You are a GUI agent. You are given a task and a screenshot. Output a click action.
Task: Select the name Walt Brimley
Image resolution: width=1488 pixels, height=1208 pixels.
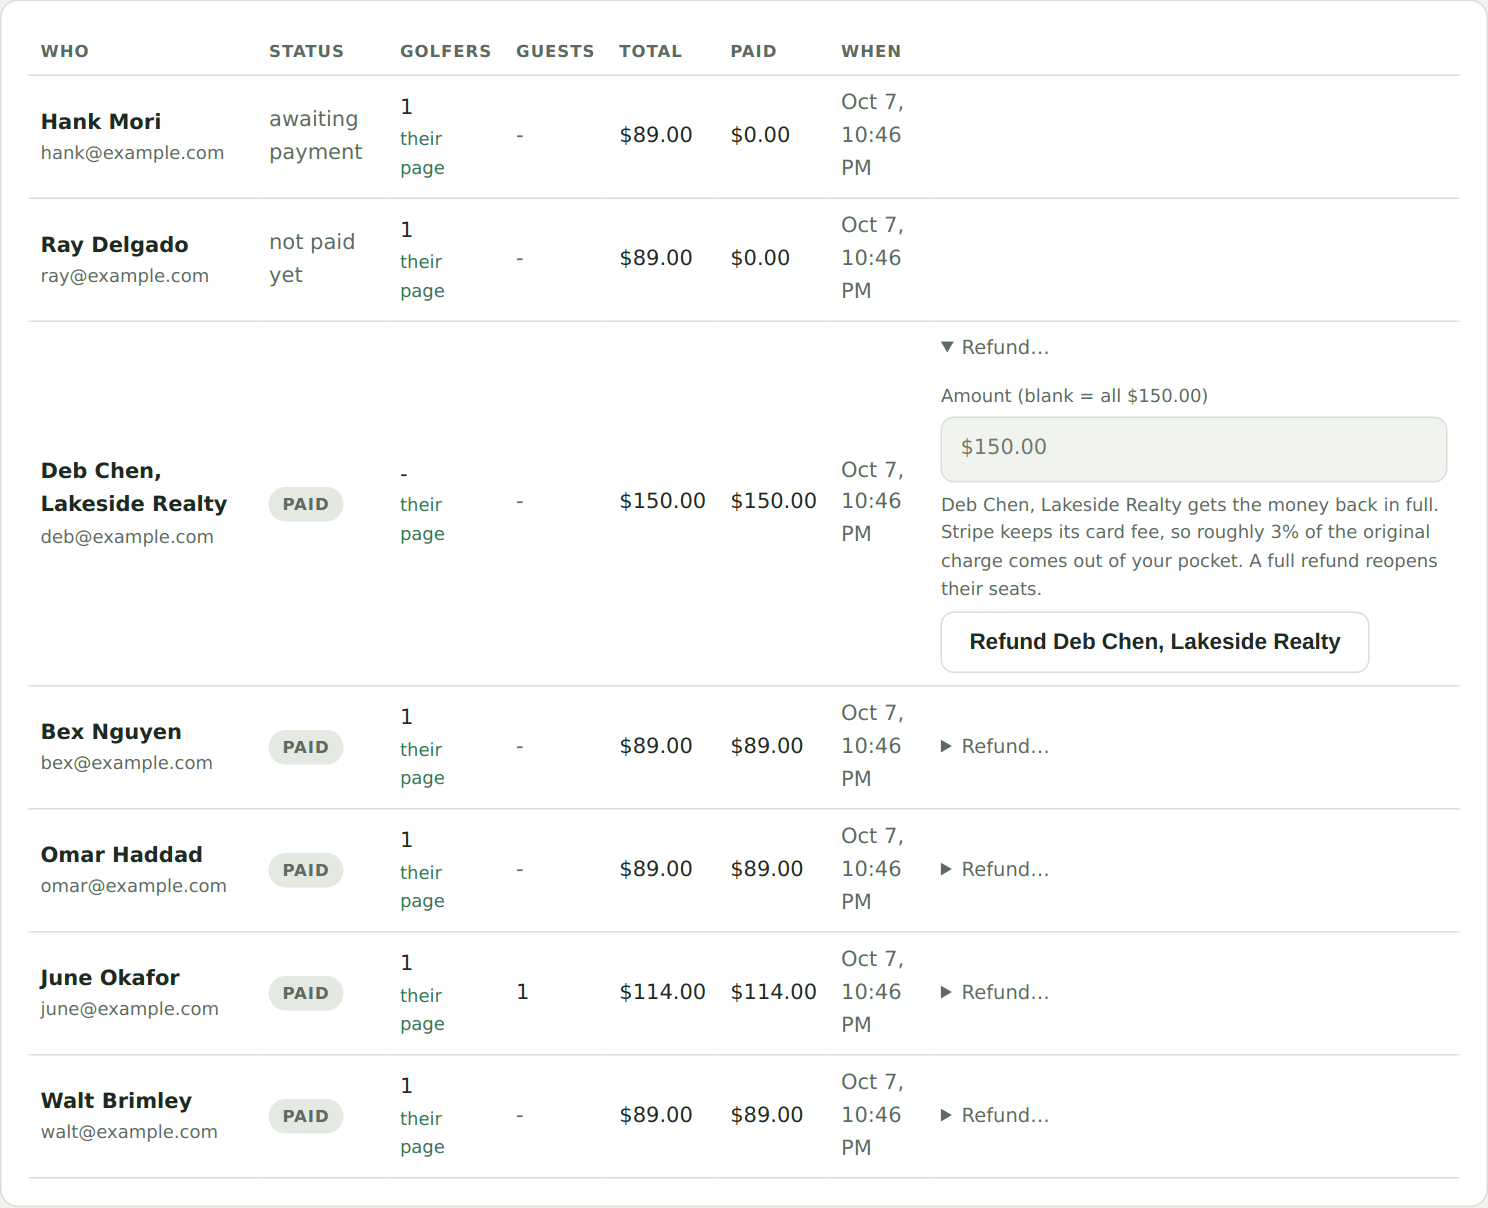coord(116,1101)
